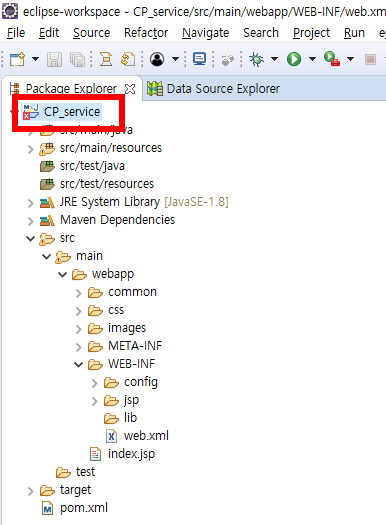Image resolution: width=386 pixels, height=525 pixels.
Task: Click the images folder icon
Action: [95, 329]
